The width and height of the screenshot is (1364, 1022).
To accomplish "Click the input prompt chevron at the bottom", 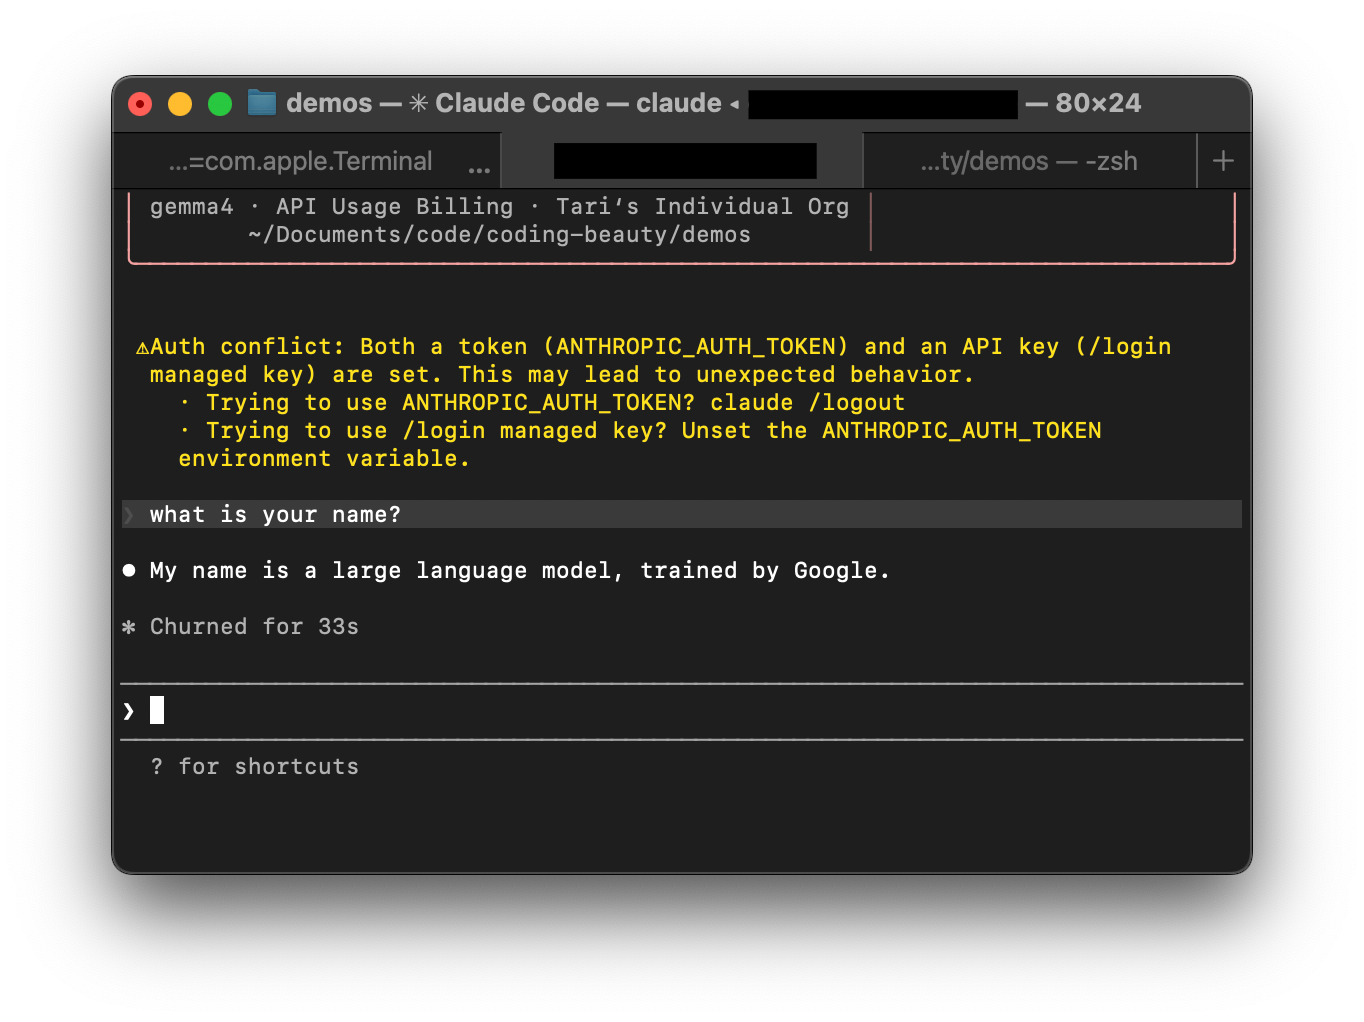I will [129, 711].
